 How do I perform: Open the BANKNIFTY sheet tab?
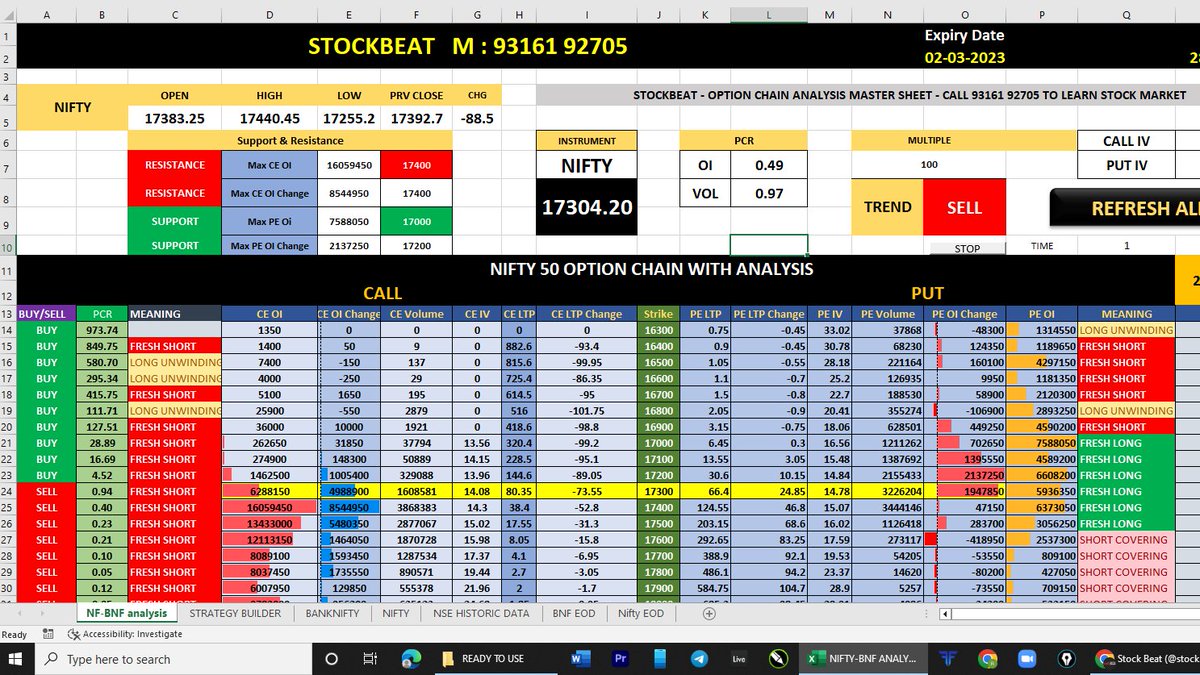tap(331, 613)
